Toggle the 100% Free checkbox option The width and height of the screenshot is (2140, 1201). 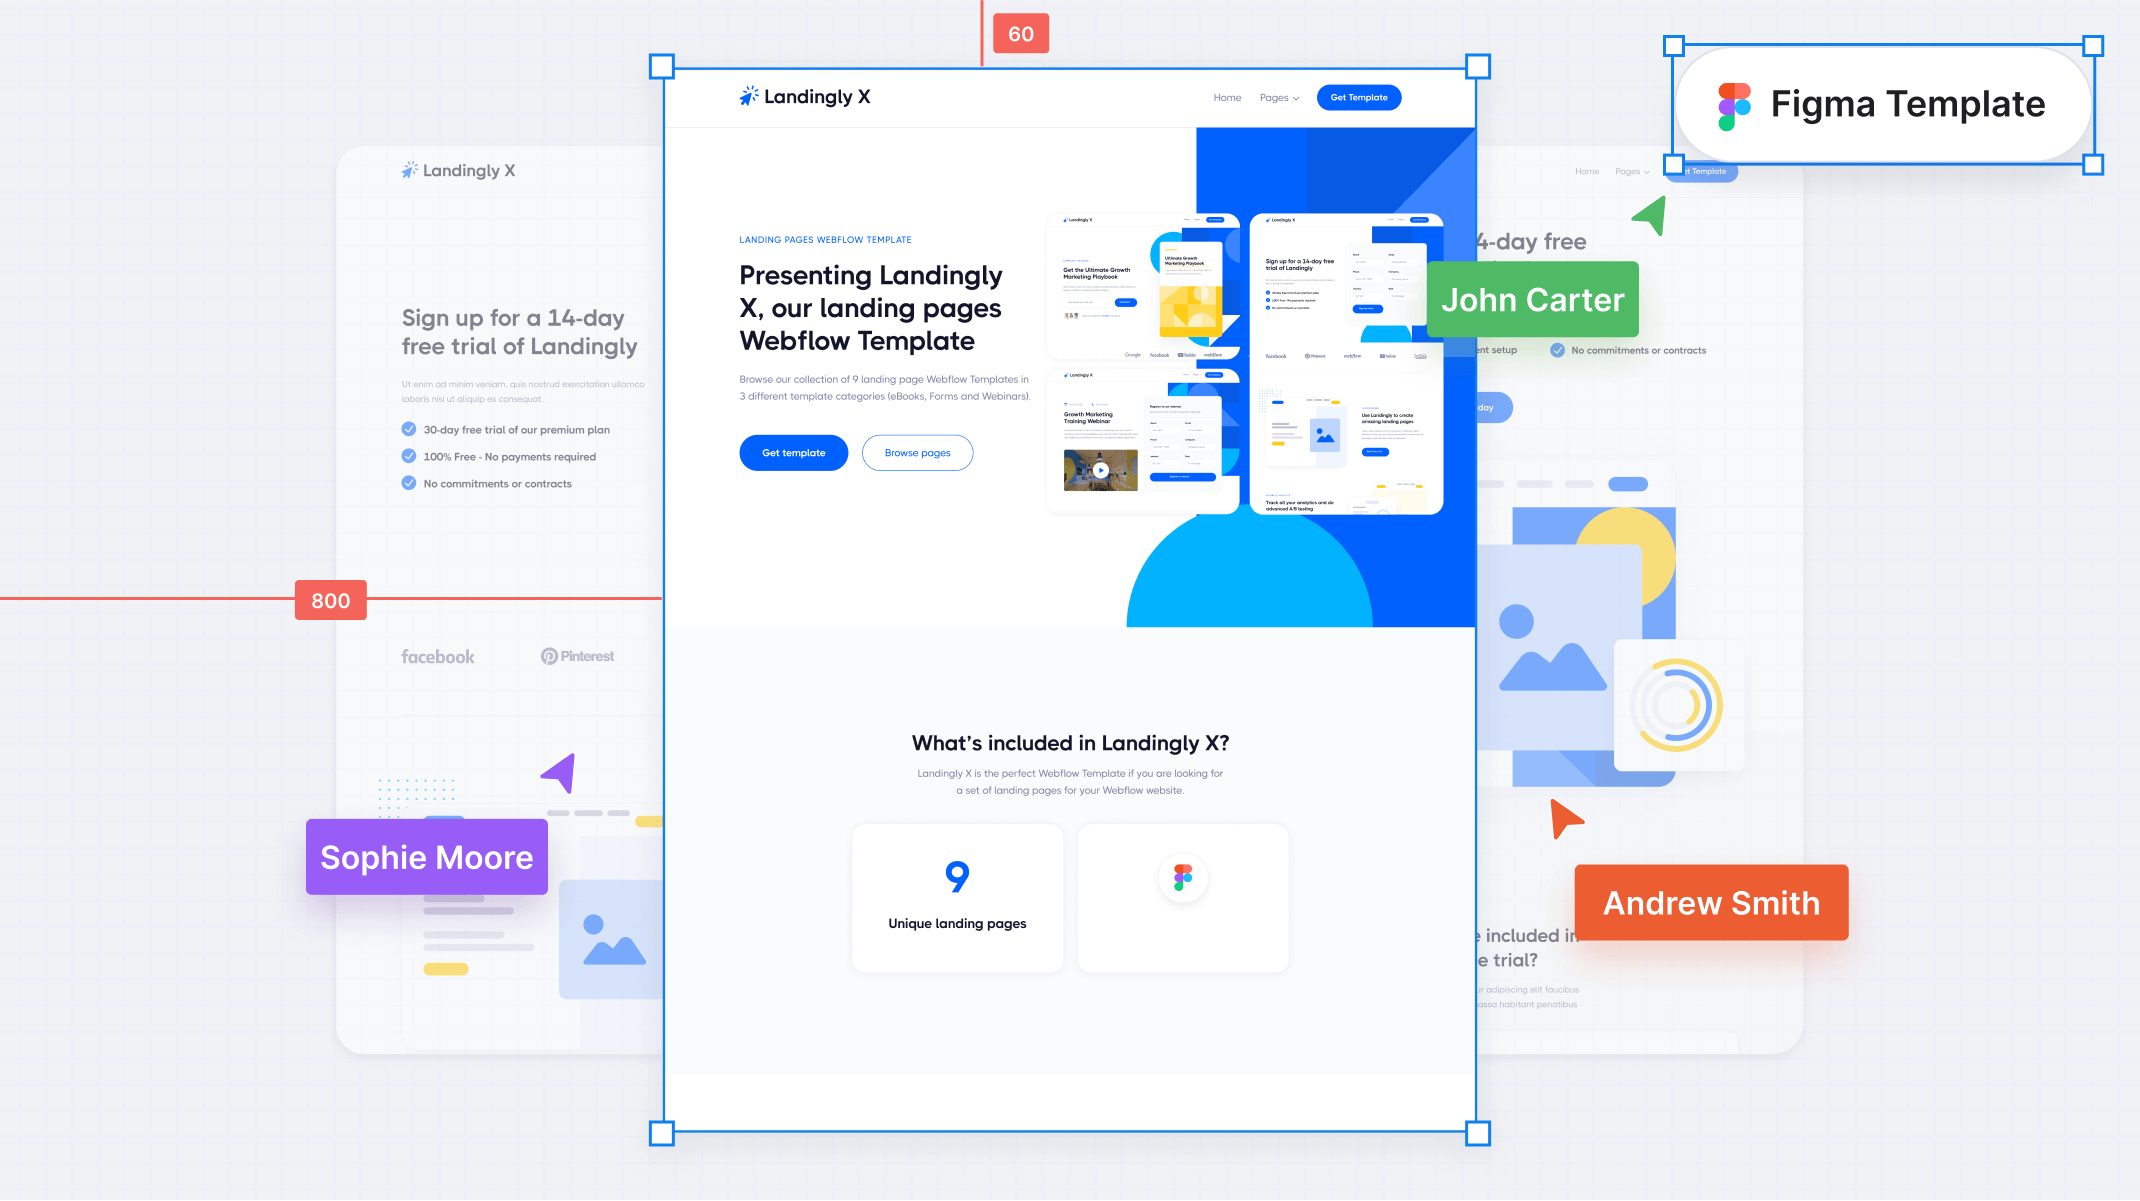(407, 456)
